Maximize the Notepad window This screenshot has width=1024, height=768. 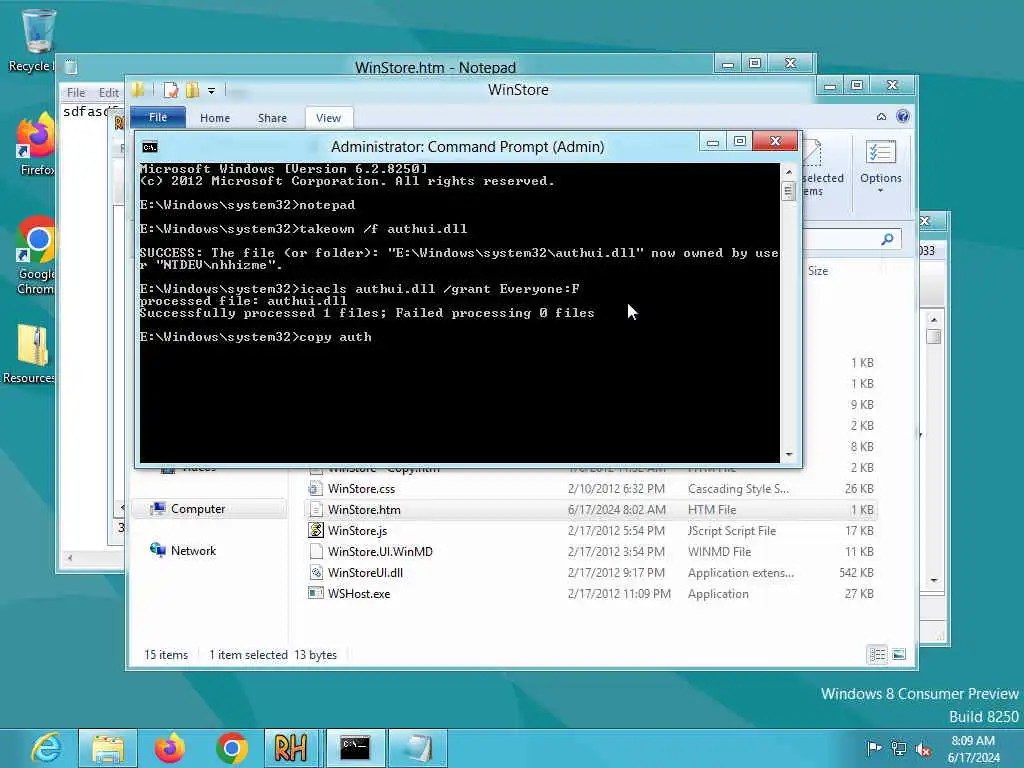point(754,63)
